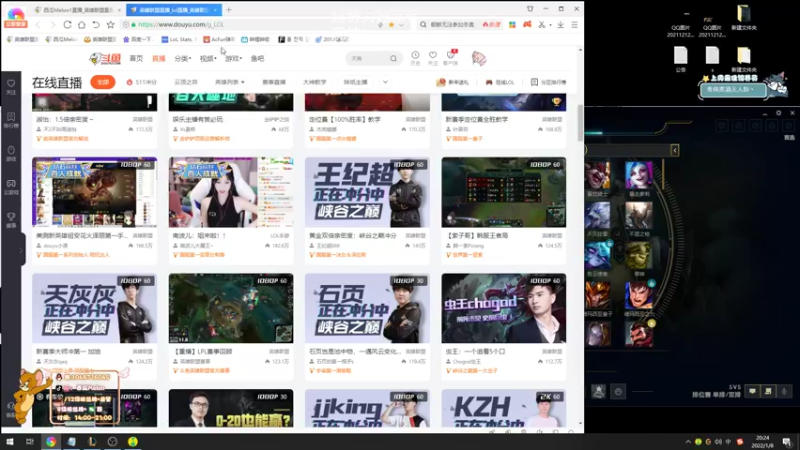The height and width of the screenshot is (450, 800).
Task: Go to the browser home page icon
Action: point(82,24)
